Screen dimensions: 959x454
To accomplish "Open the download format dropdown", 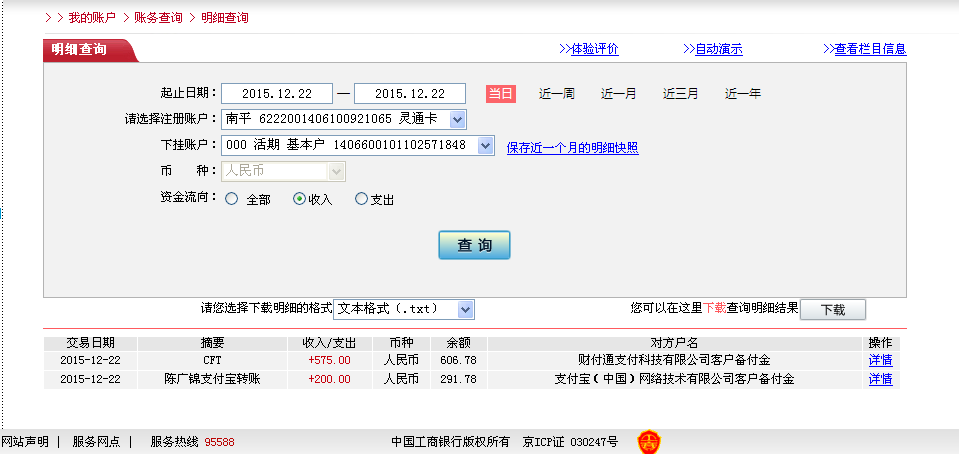I will (x=465, y=309).
